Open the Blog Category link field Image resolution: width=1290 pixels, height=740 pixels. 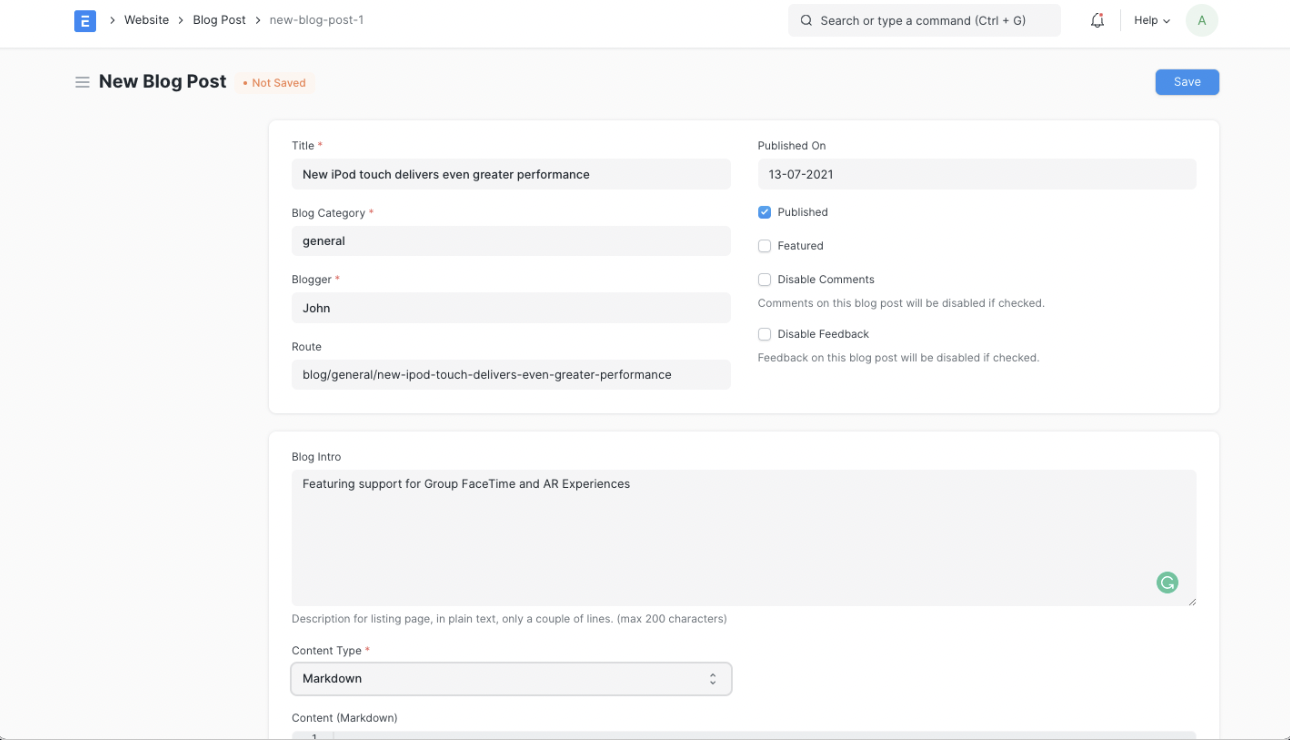(511, 241)
